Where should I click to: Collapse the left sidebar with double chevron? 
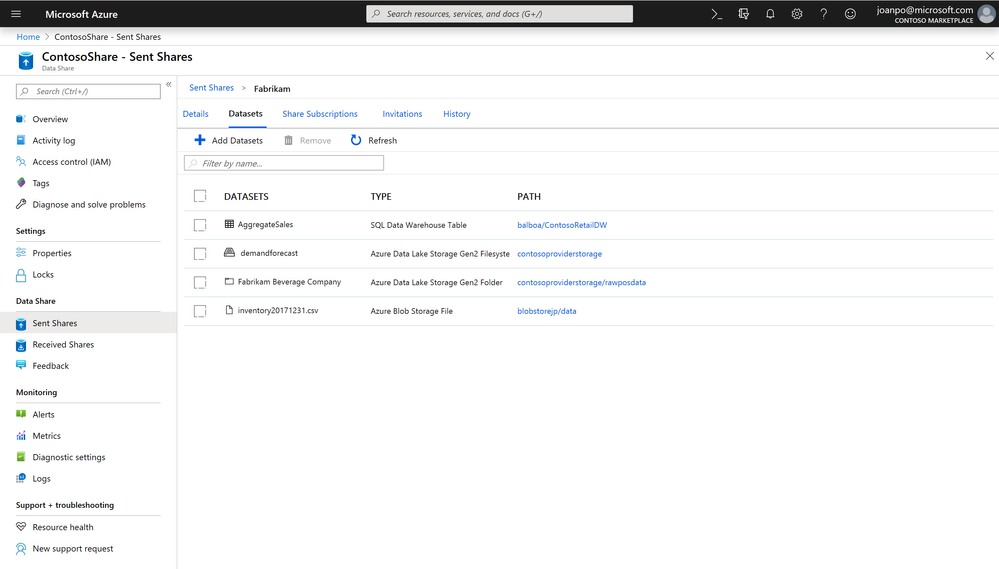tap(169, 85)
